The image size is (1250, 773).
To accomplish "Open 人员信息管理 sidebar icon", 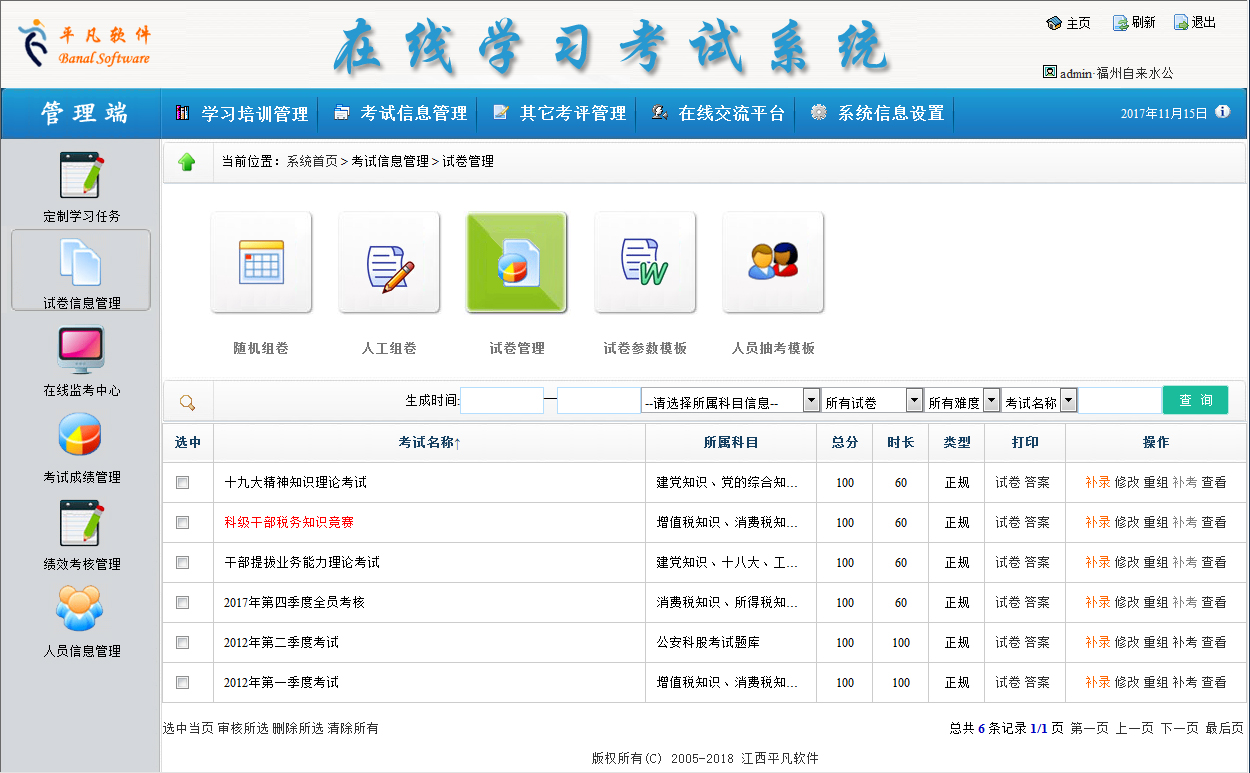I will click(81, 612).
